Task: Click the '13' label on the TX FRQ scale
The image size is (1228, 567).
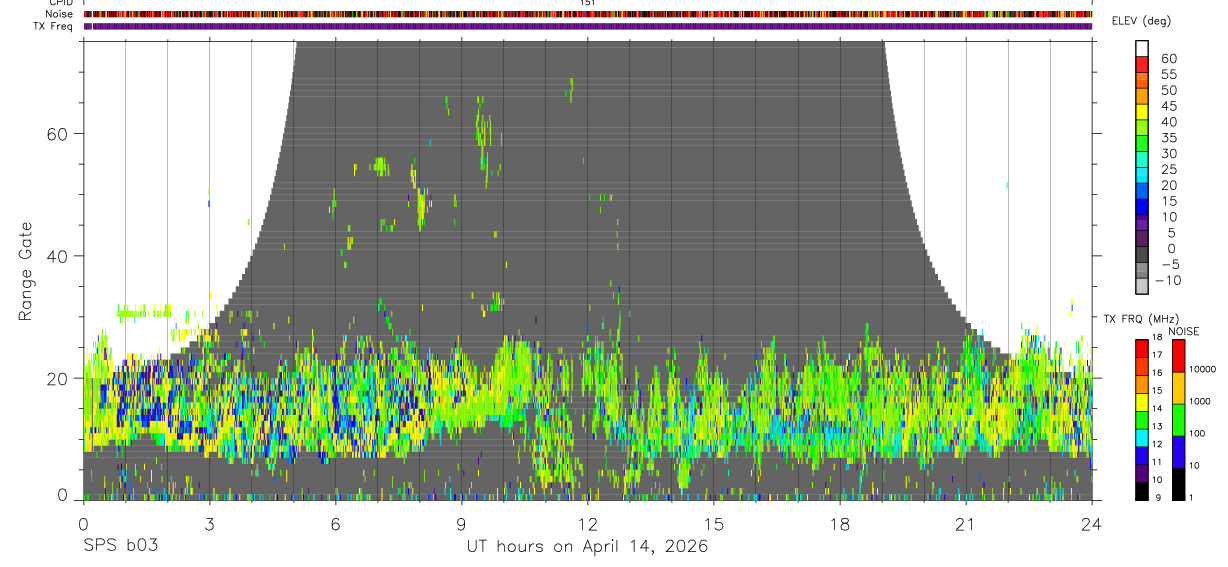Action: pyautogui.click(x=1157, y=427)
